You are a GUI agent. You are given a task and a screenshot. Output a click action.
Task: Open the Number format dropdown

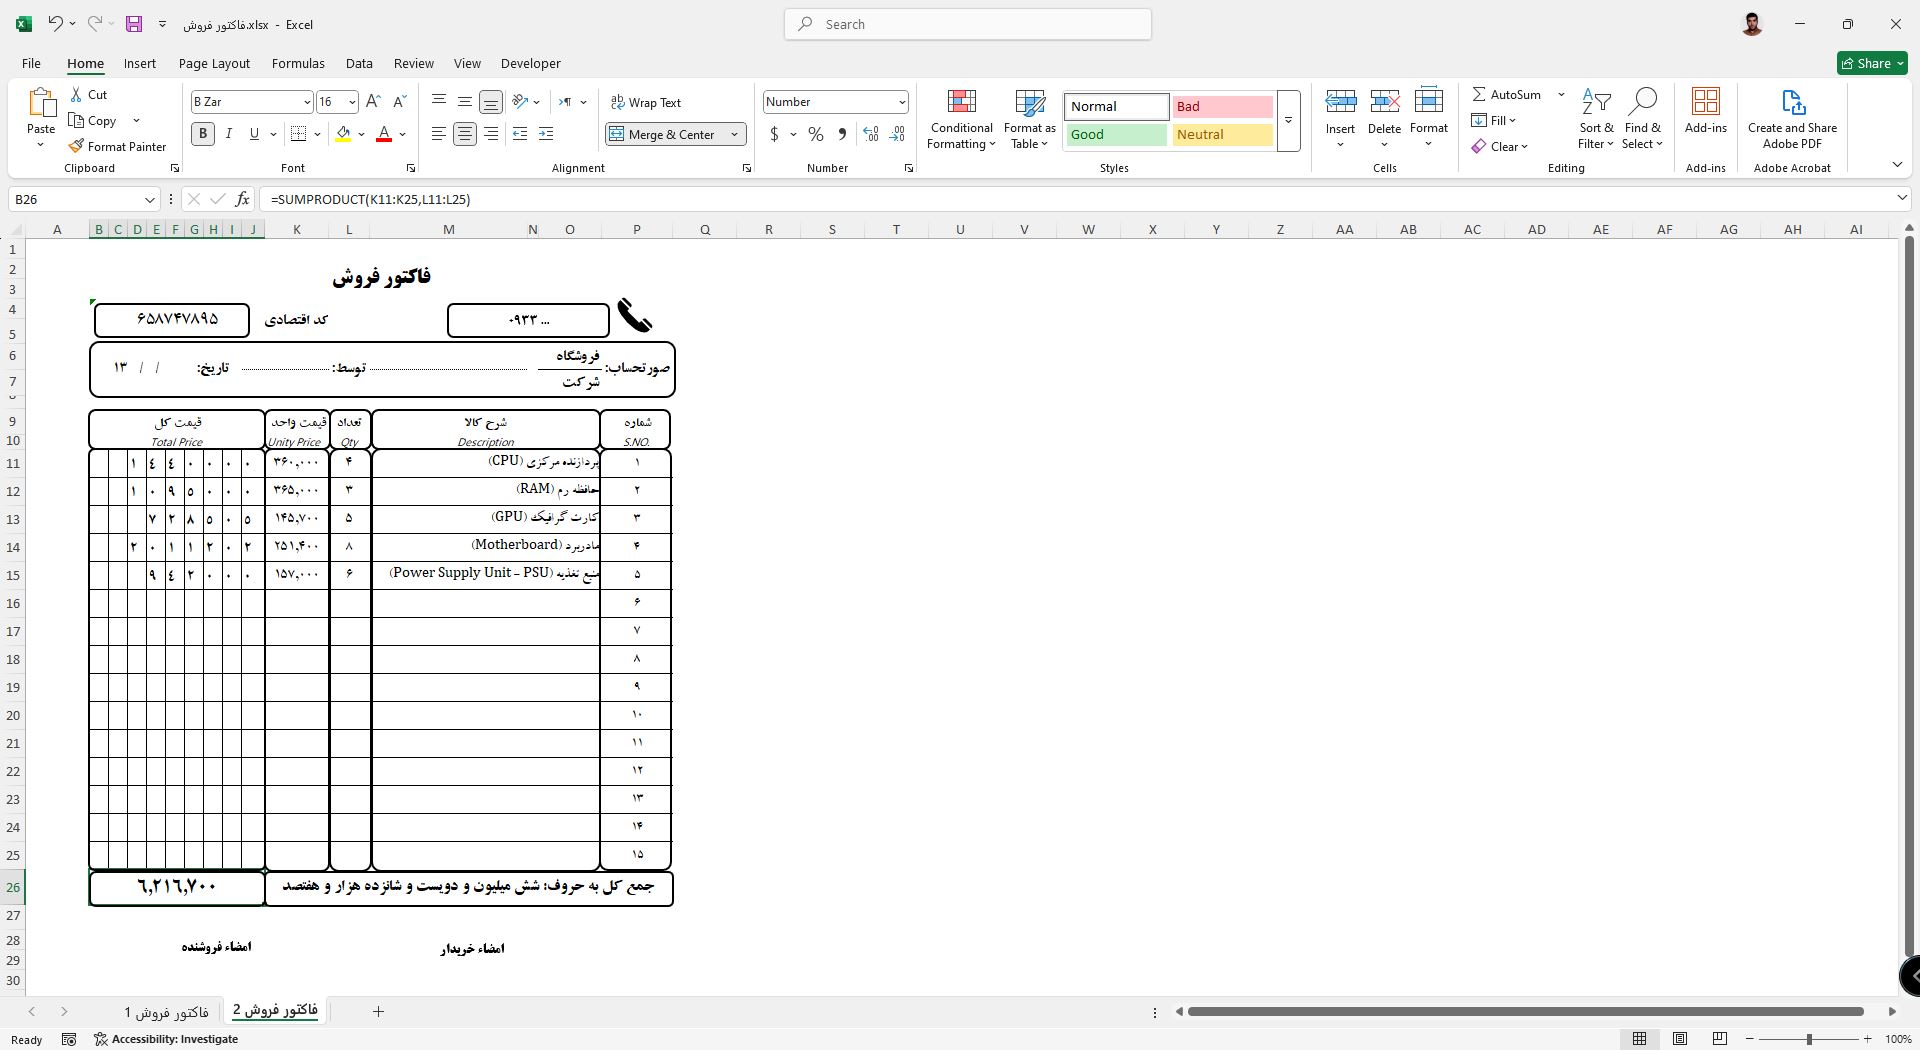click(901, 102)
